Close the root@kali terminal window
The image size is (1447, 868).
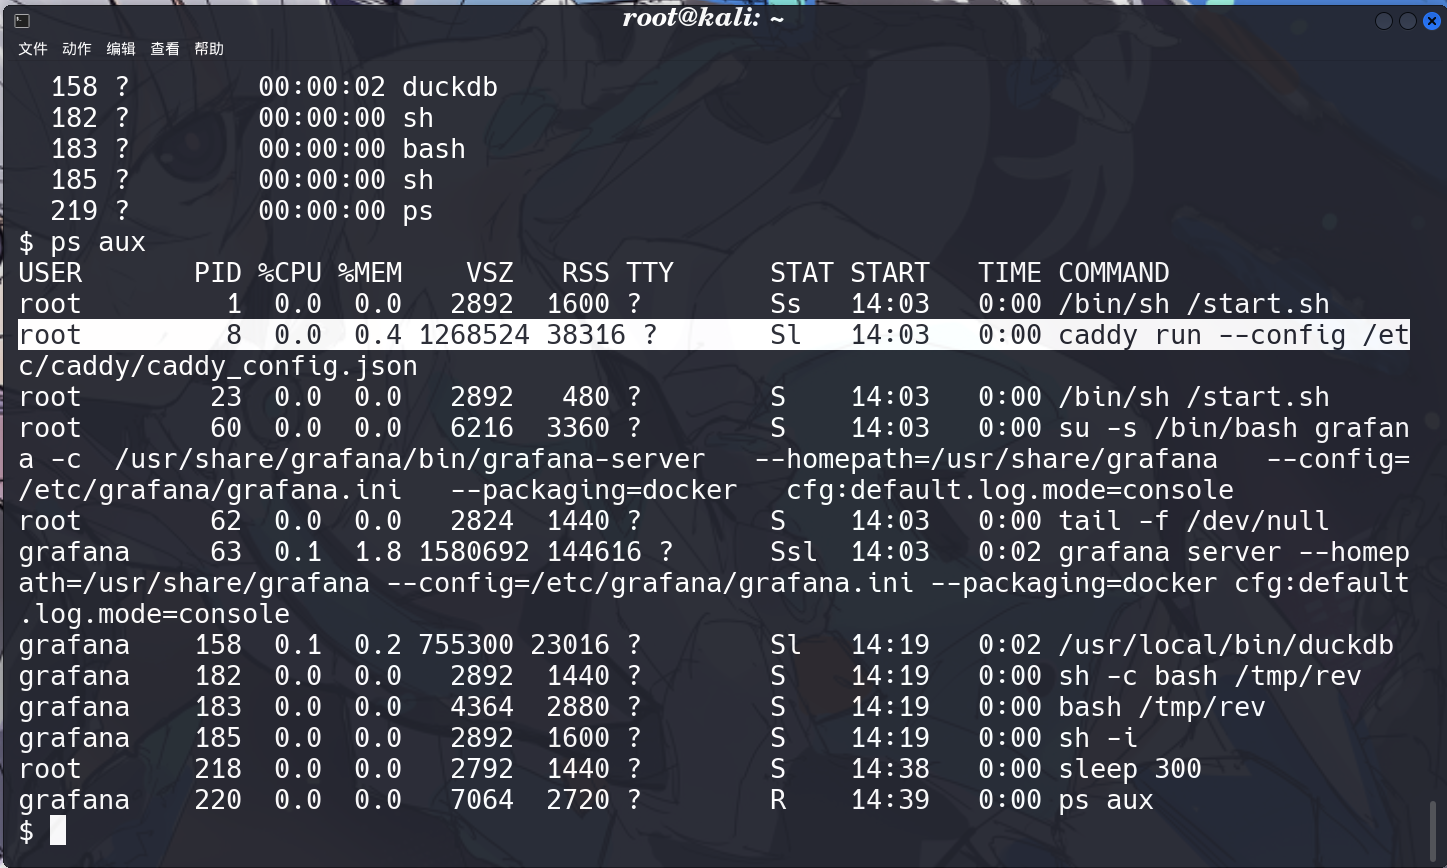1430,21
